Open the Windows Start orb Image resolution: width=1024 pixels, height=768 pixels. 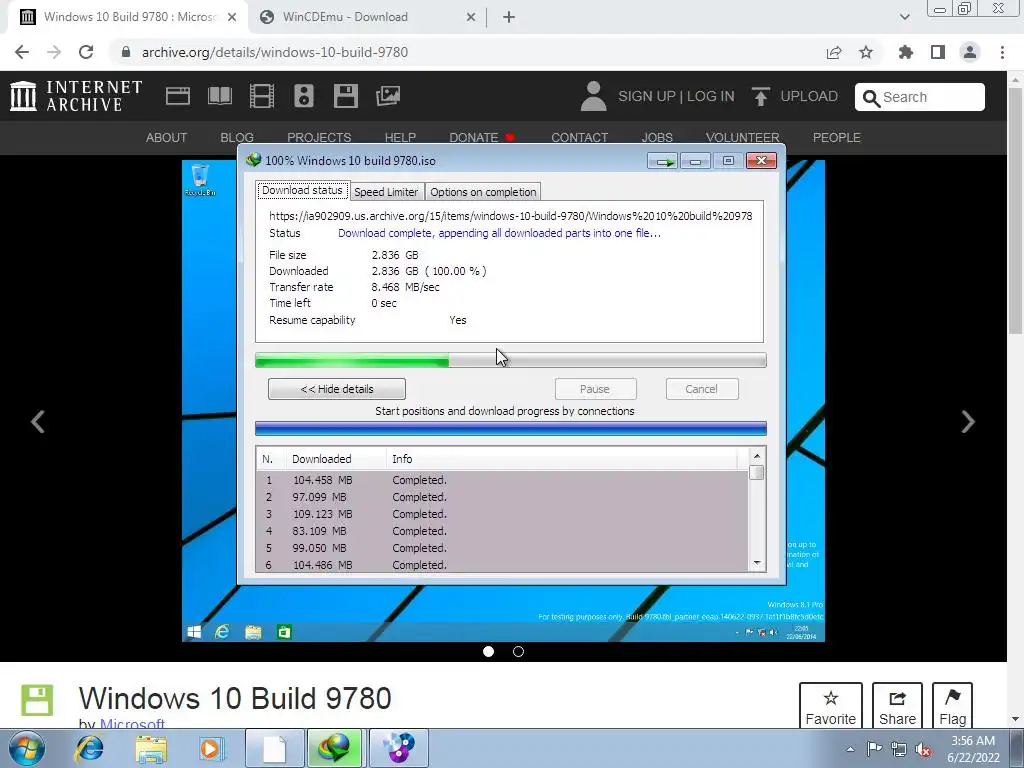coord(27,748)
